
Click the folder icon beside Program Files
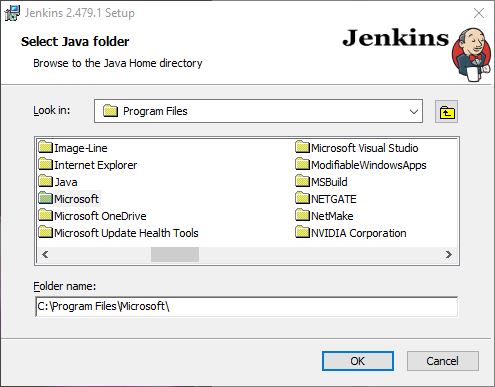(110, 111)
